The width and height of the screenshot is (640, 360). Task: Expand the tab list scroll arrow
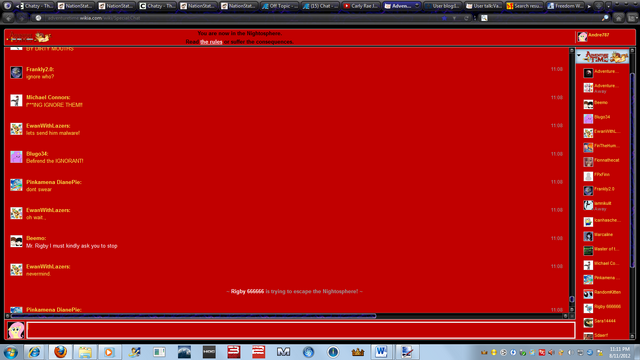point(589,6)
